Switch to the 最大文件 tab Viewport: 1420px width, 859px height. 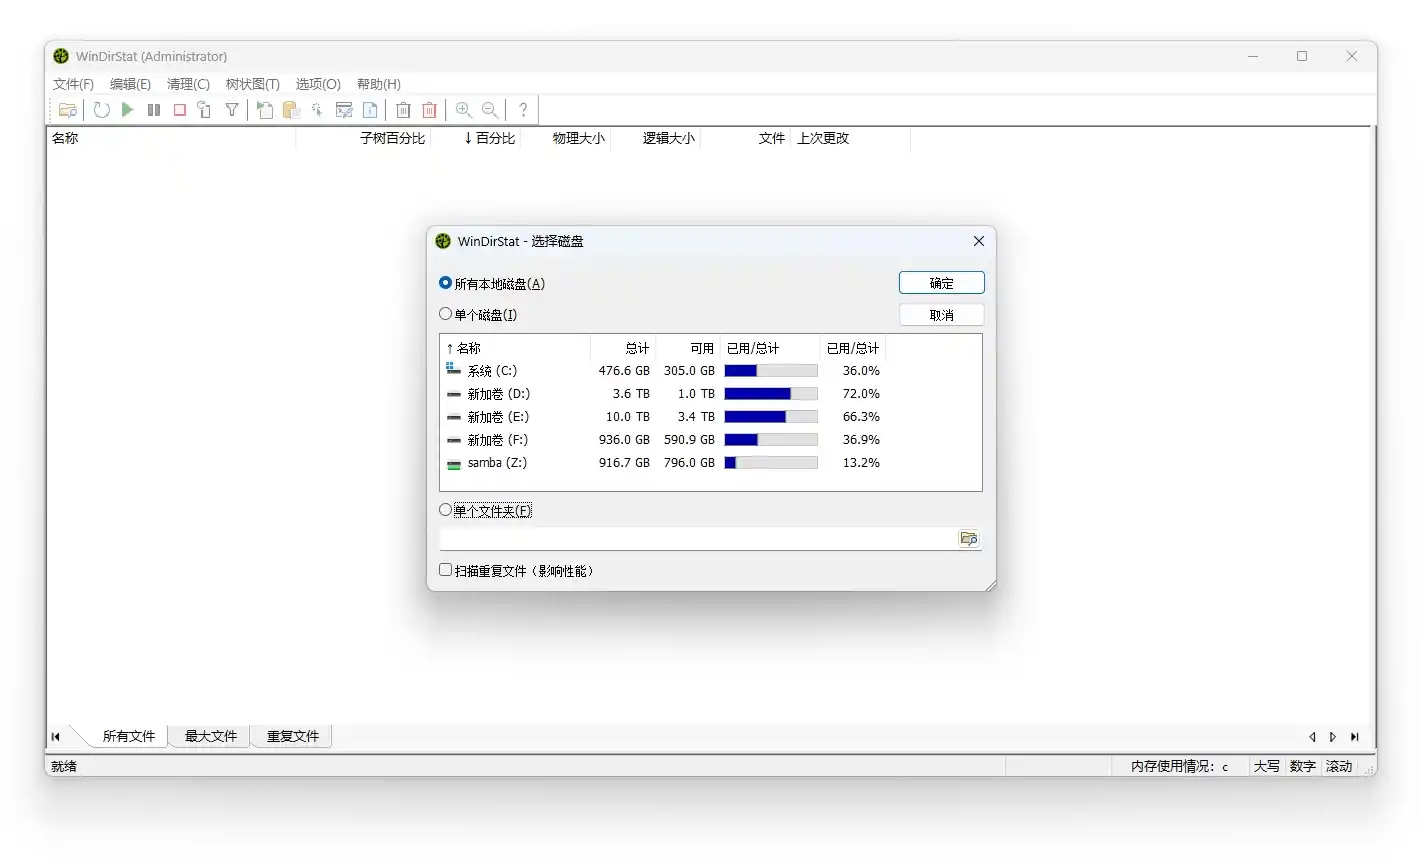[210, 736]
